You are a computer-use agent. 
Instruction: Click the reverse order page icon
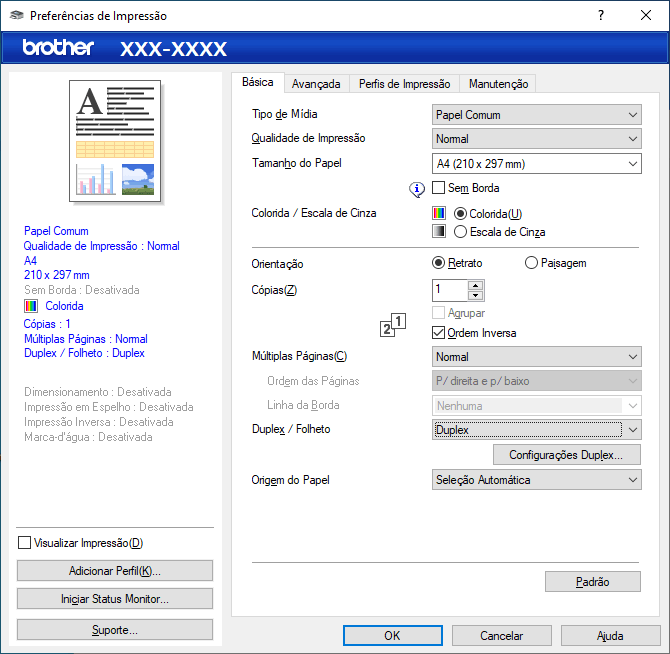coord(393,325)
